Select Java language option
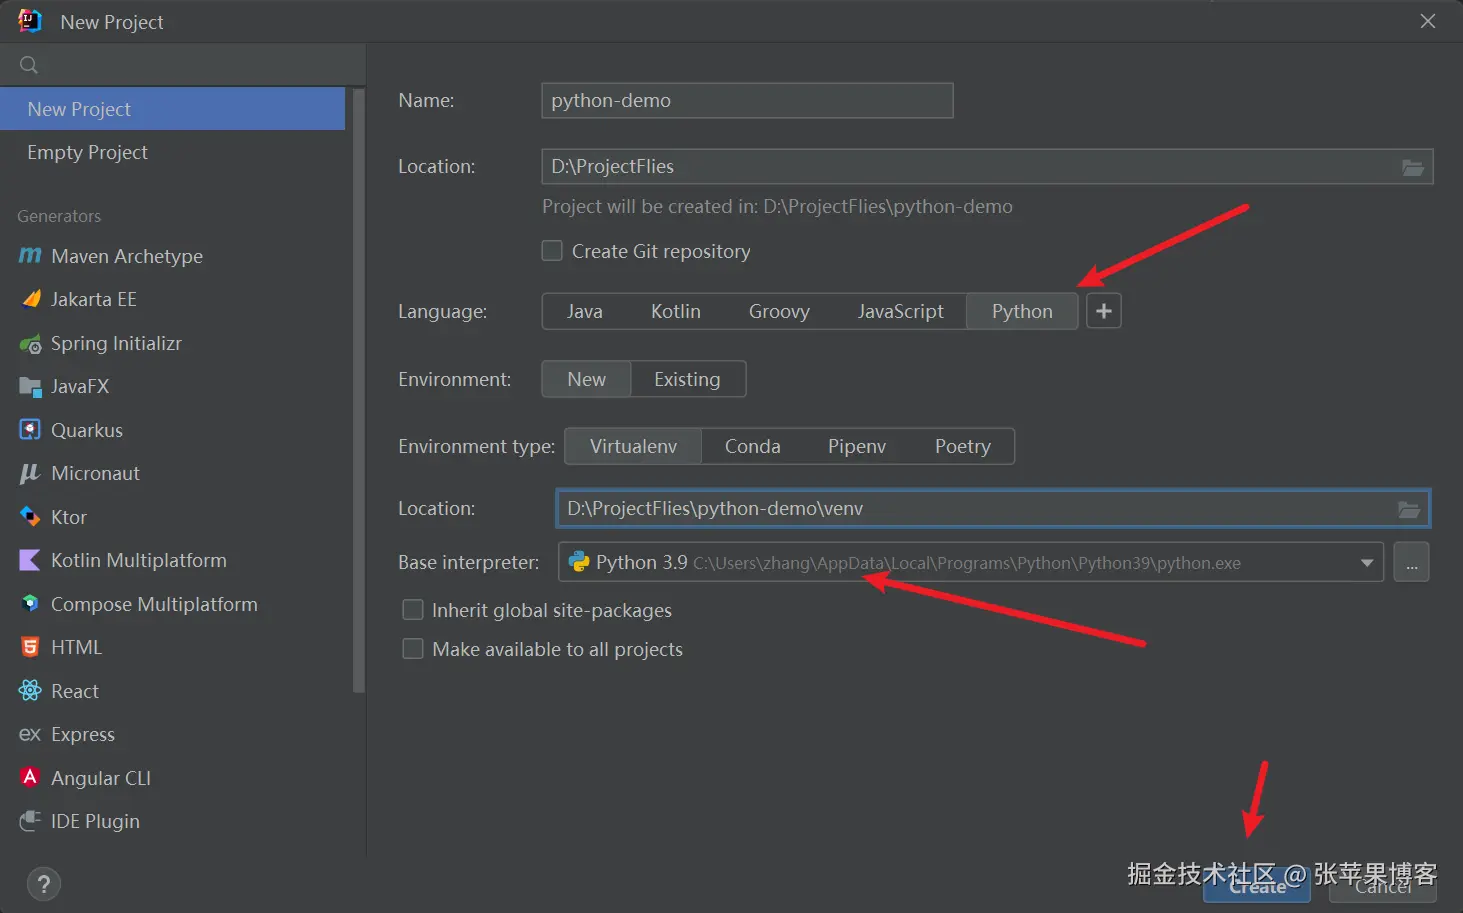This screenshot has height=913, width=1463. [585, 311]
